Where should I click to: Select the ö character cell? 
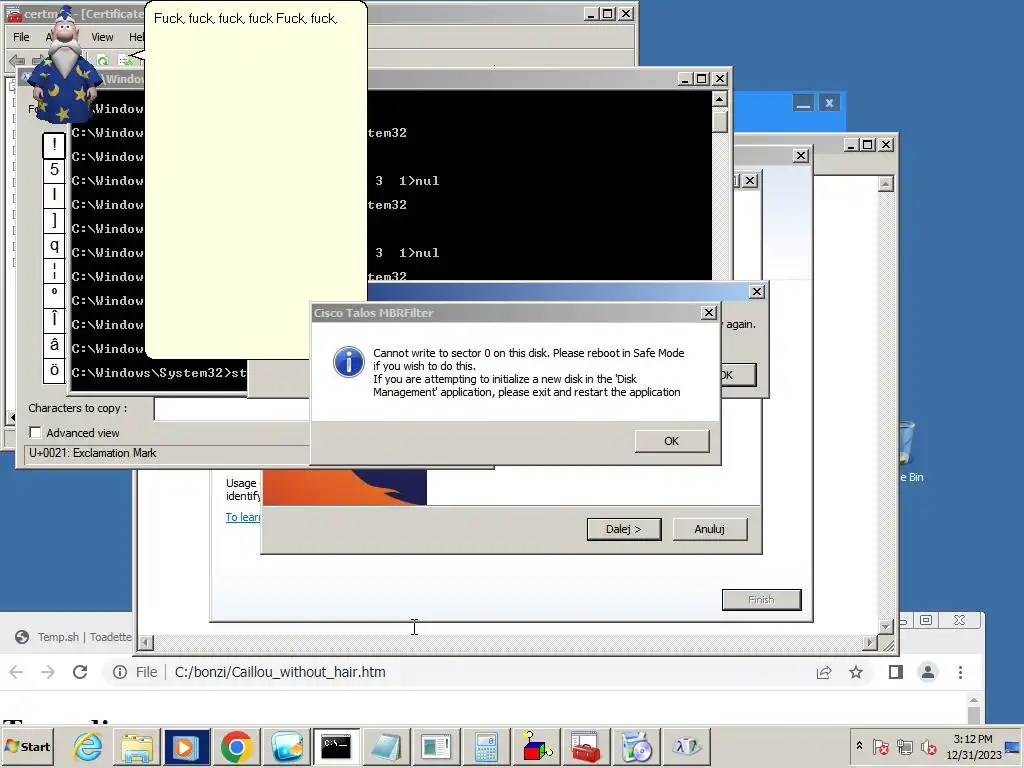click(x=54, y=370)
